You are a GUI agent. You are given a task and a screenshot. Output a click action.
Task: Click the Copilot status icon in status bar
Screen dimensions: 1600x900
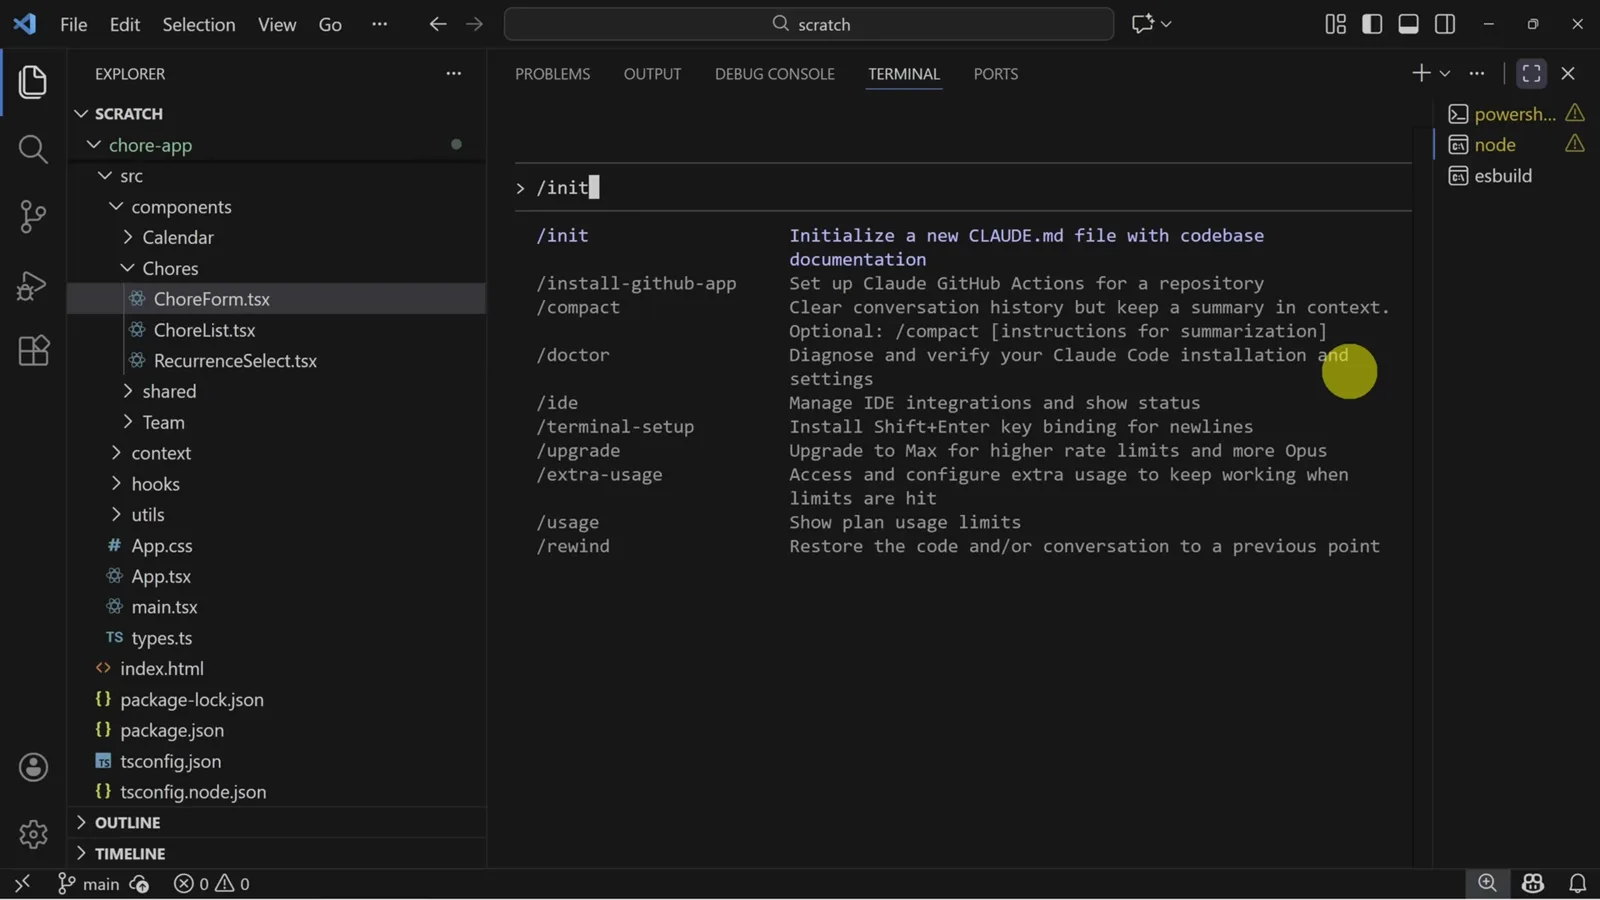pos(1533,884)
